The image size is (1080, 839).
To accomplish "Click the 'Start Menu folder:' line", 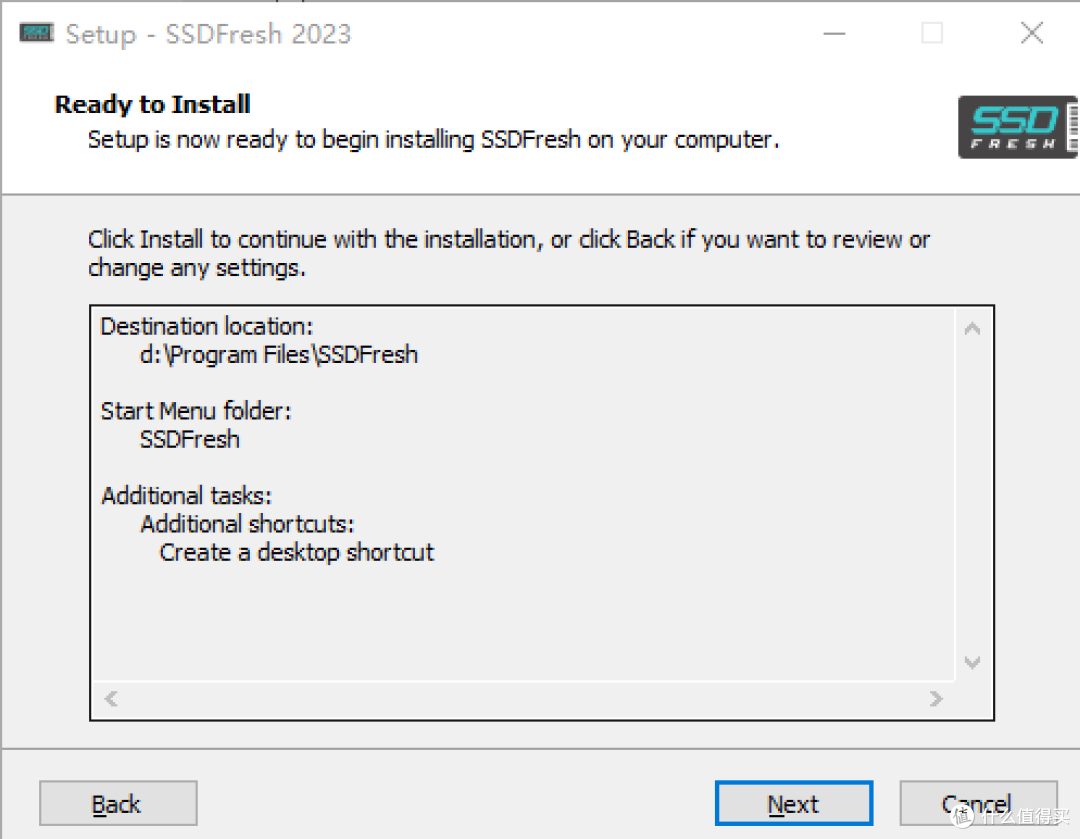I will [x=196, y=411].
